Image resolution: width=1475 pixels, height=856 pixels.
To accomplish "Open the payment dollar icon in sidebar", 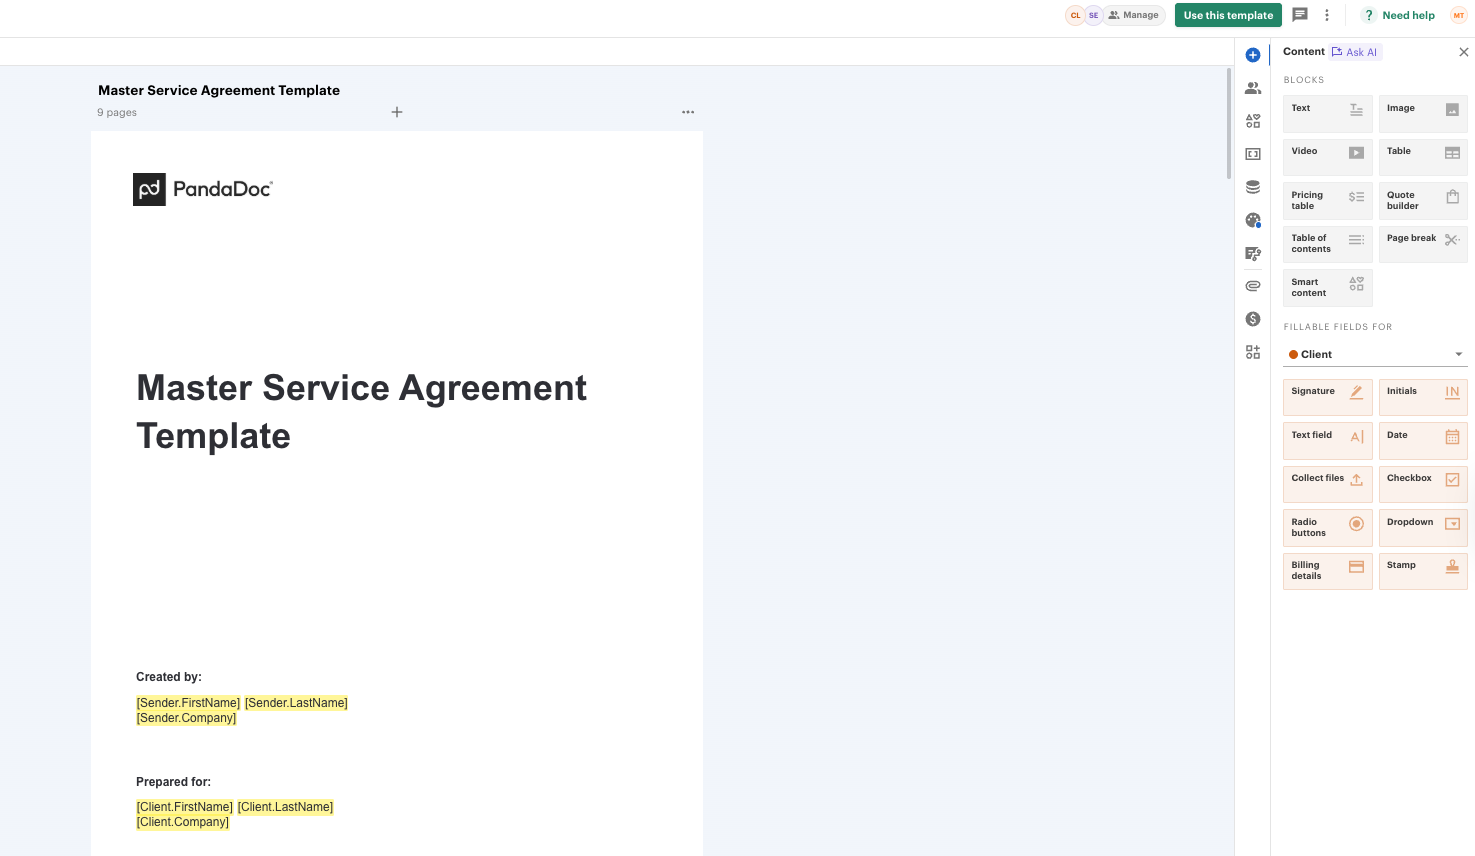I will pos(1253,319).
